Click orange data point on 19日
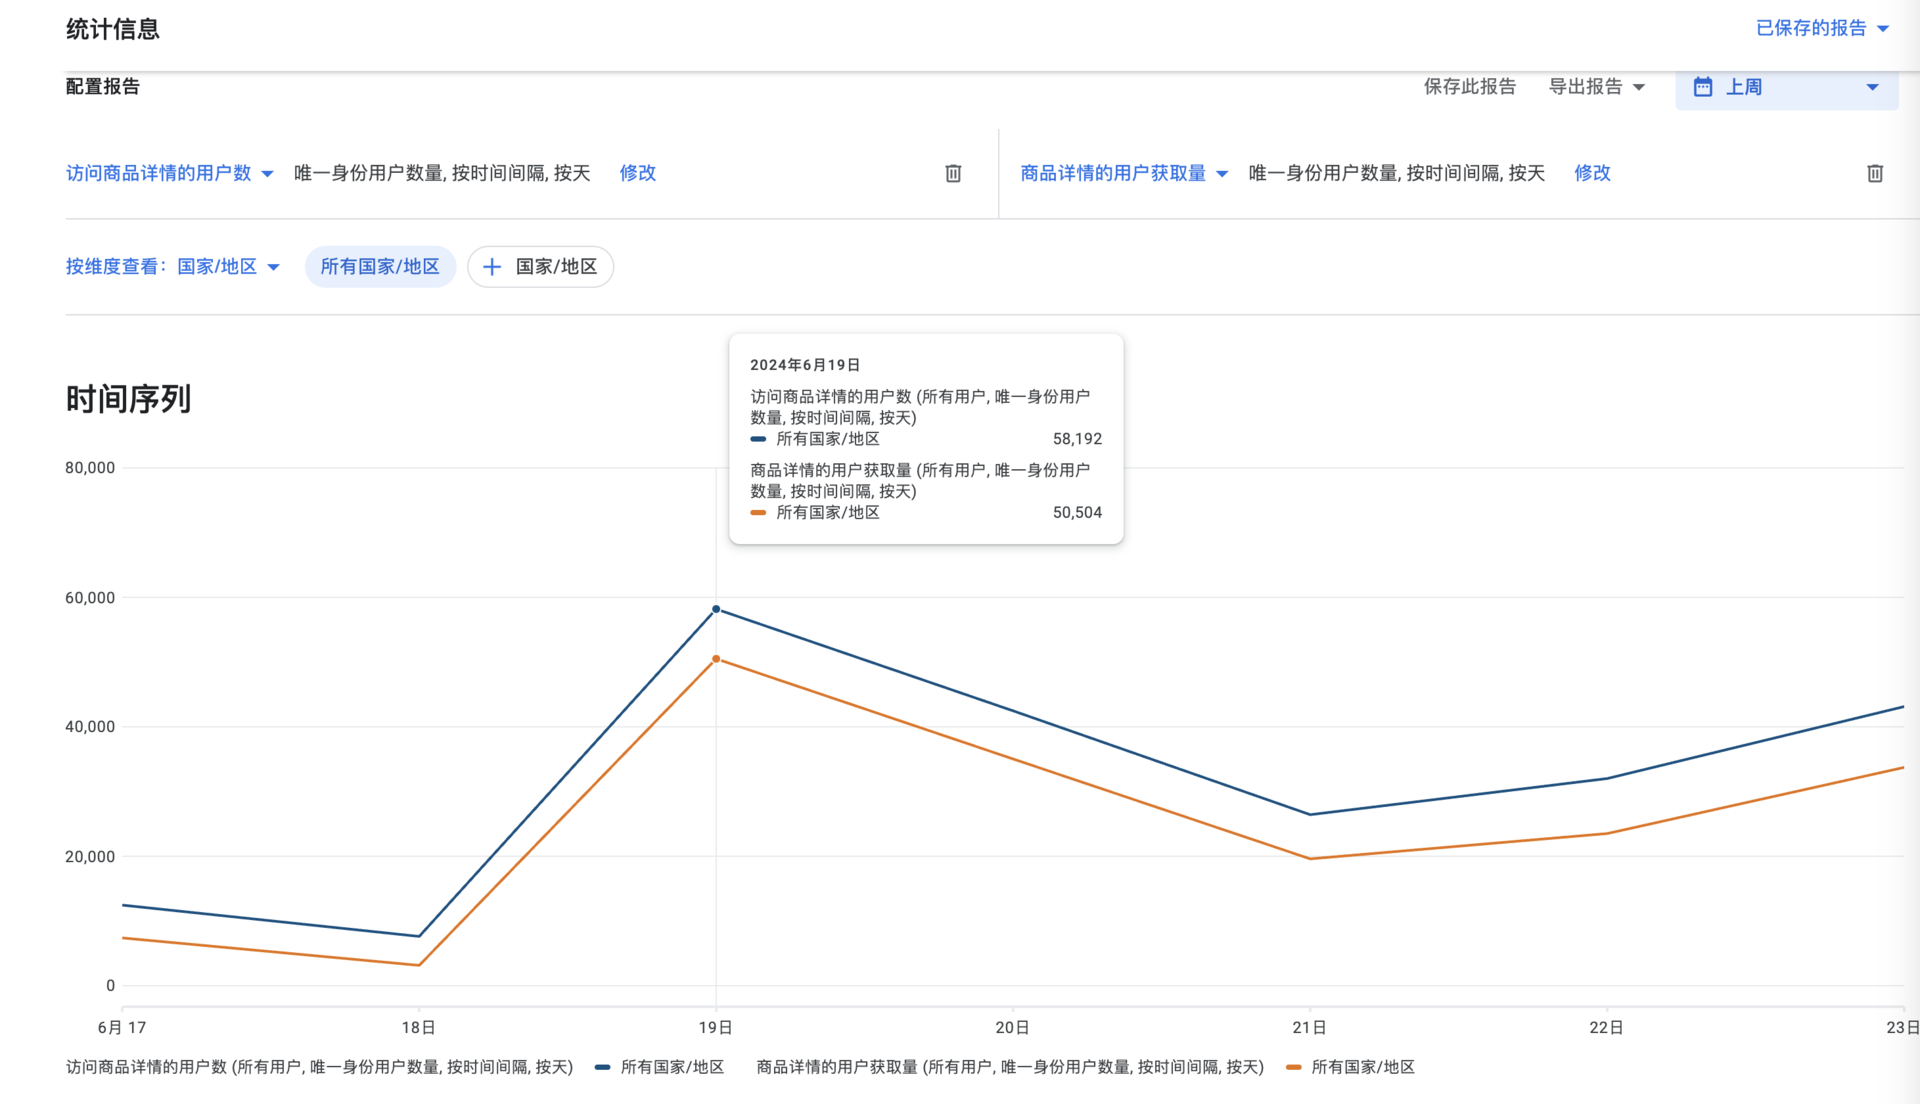1920x1104 pixels. [716, 659]
